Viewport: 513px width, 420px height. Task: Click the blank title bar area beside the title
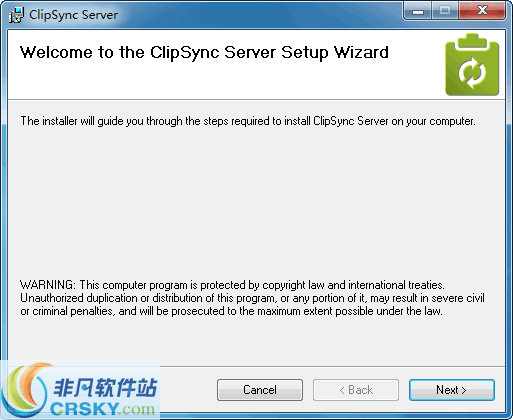click(260, 14)
